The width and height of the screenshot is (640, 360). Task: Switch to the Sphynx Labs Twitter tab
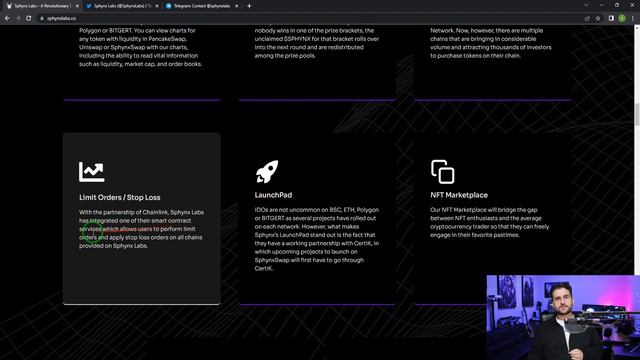point(121,6)
